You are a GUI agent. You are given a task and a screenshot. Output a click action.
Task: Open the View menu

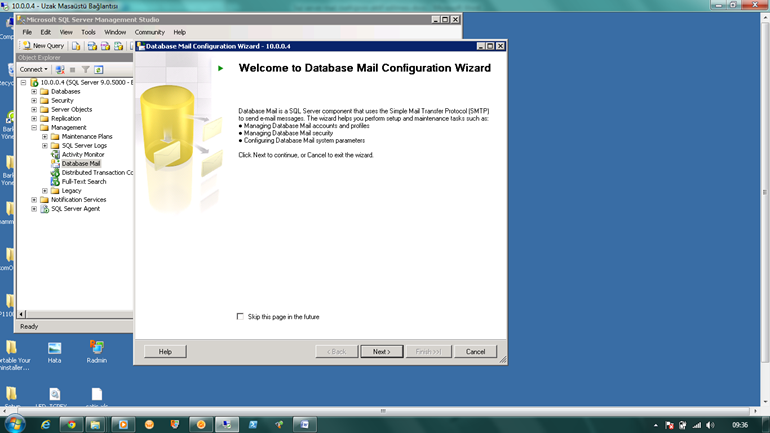click(x=66, y=32)
